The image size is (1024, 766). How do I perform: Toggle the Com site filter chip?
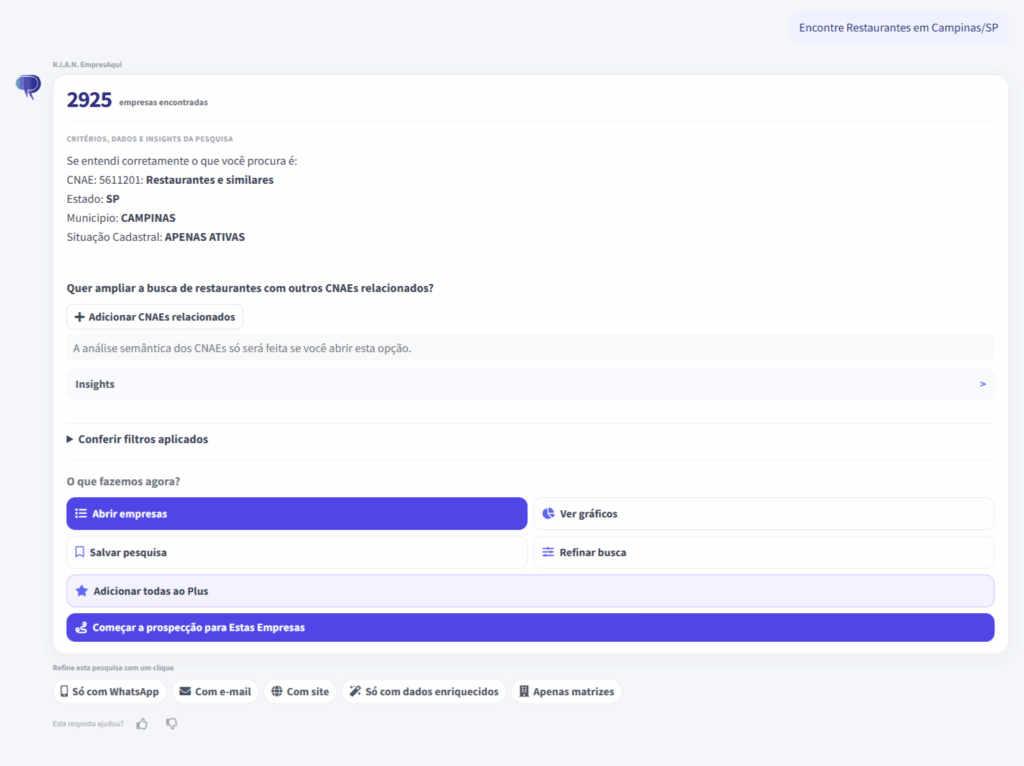click(x=300, y=692)
